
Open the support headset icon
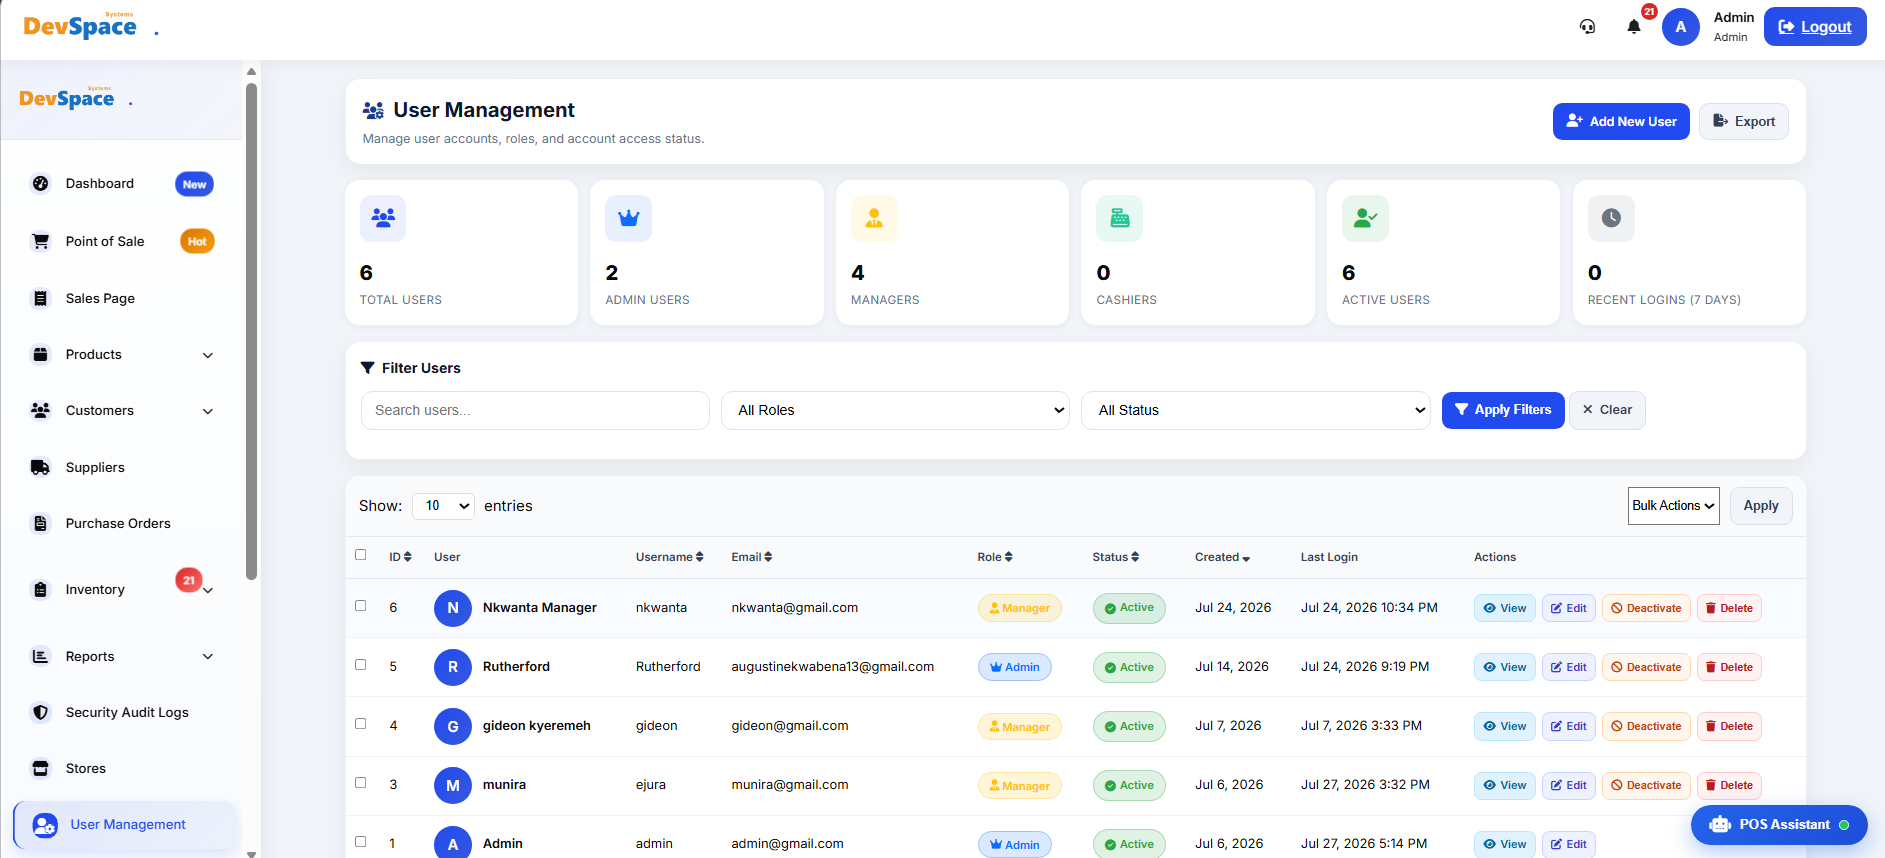(x=1587, y=27)
